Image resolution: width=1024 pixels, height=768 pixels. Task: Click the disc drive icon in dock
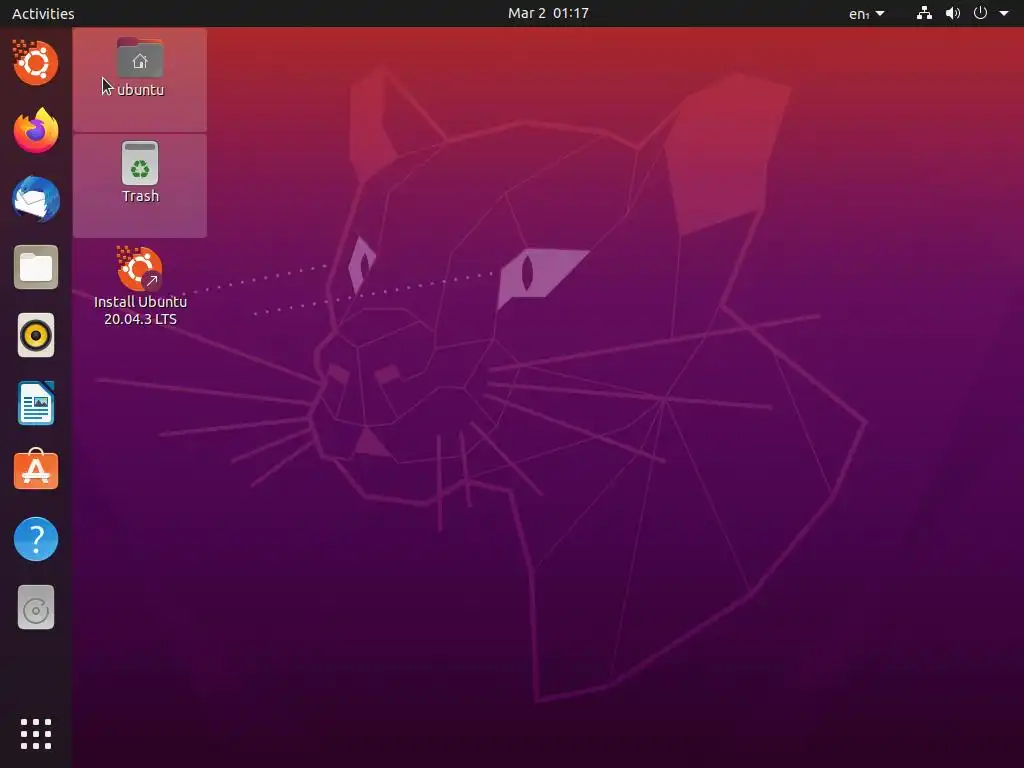coord(36,607)
